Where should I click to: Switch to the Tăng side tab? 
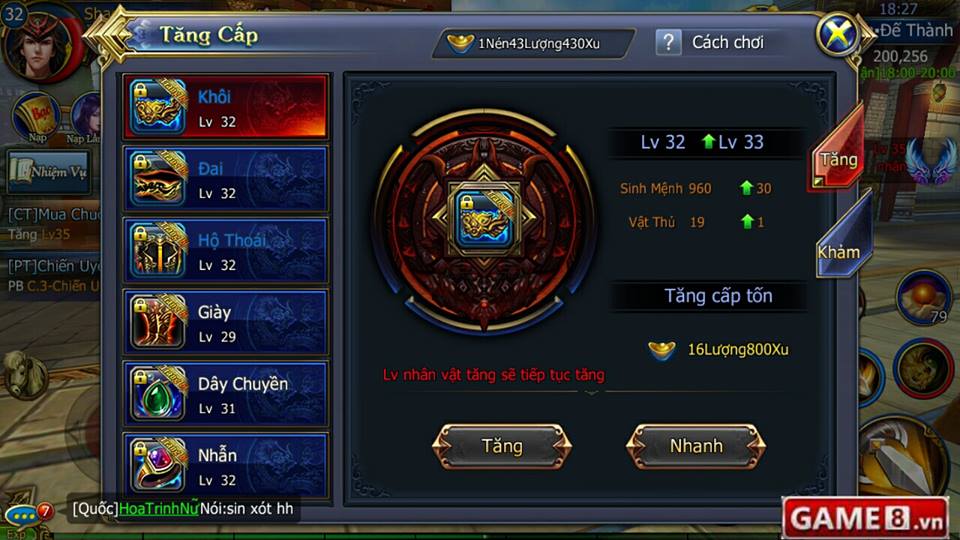[838, 152]
